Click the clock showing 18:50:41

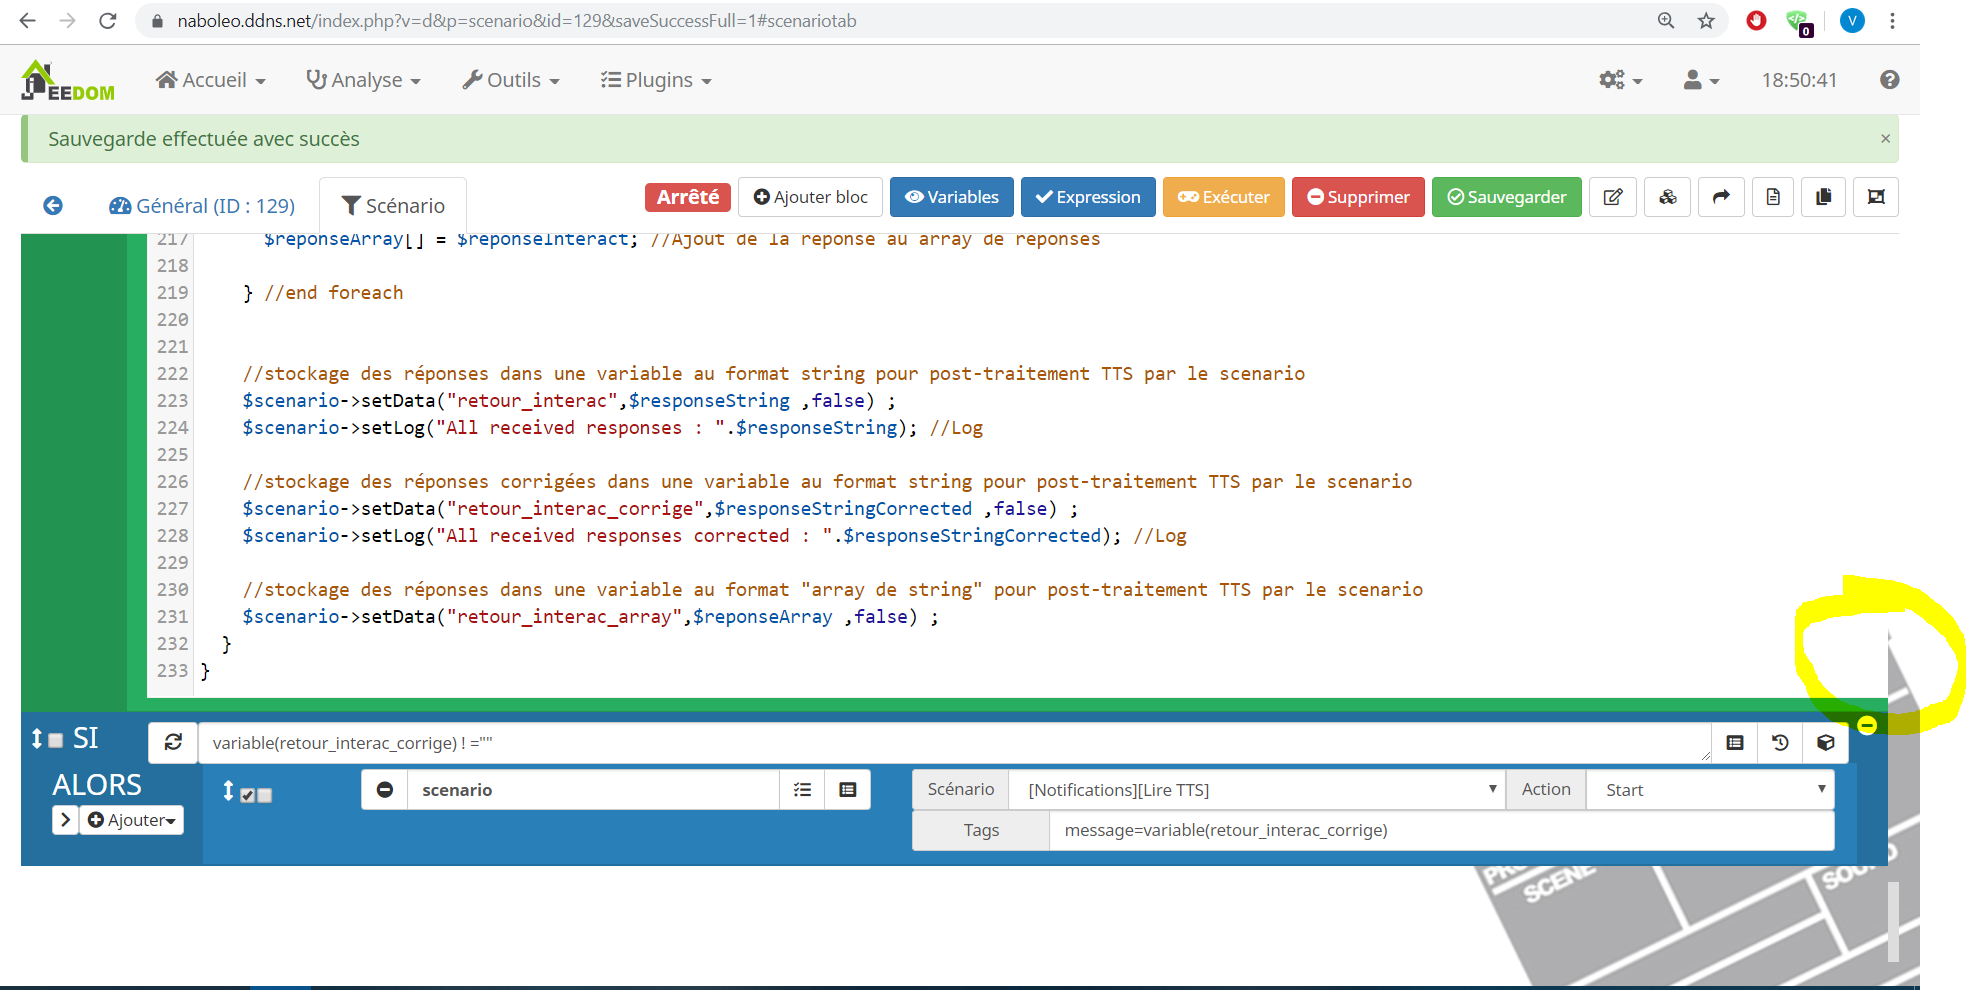tap(1799, 80)
